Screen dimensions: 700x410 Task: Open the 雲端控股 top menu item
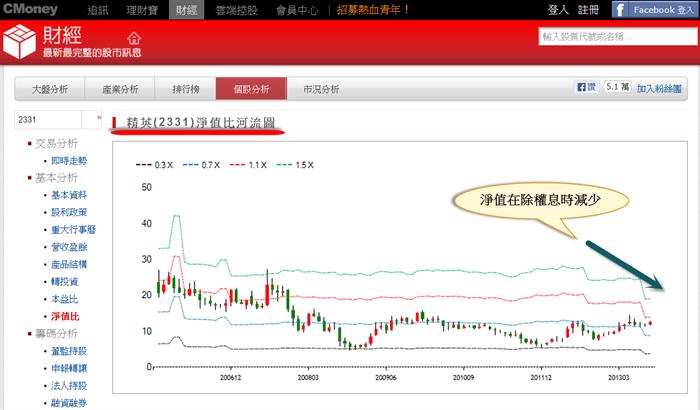point(237,10)
